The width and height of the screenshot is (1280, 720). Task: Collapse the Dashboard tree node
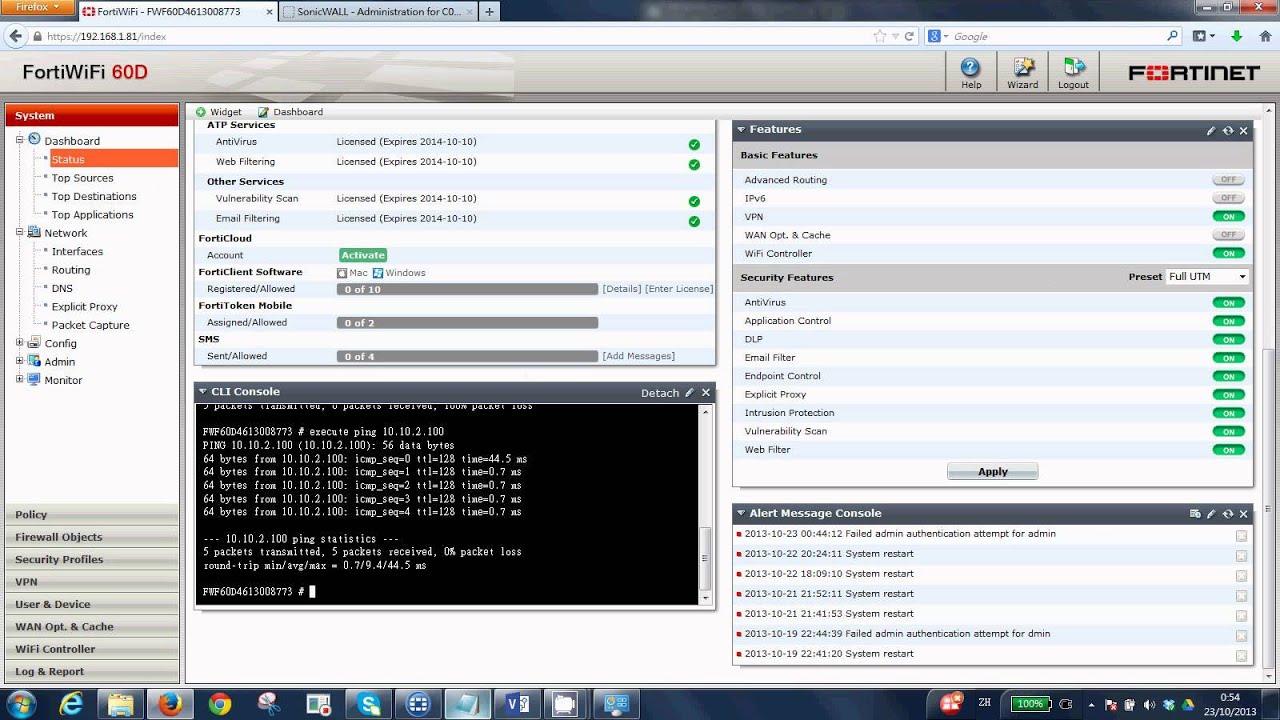point(19,140)
